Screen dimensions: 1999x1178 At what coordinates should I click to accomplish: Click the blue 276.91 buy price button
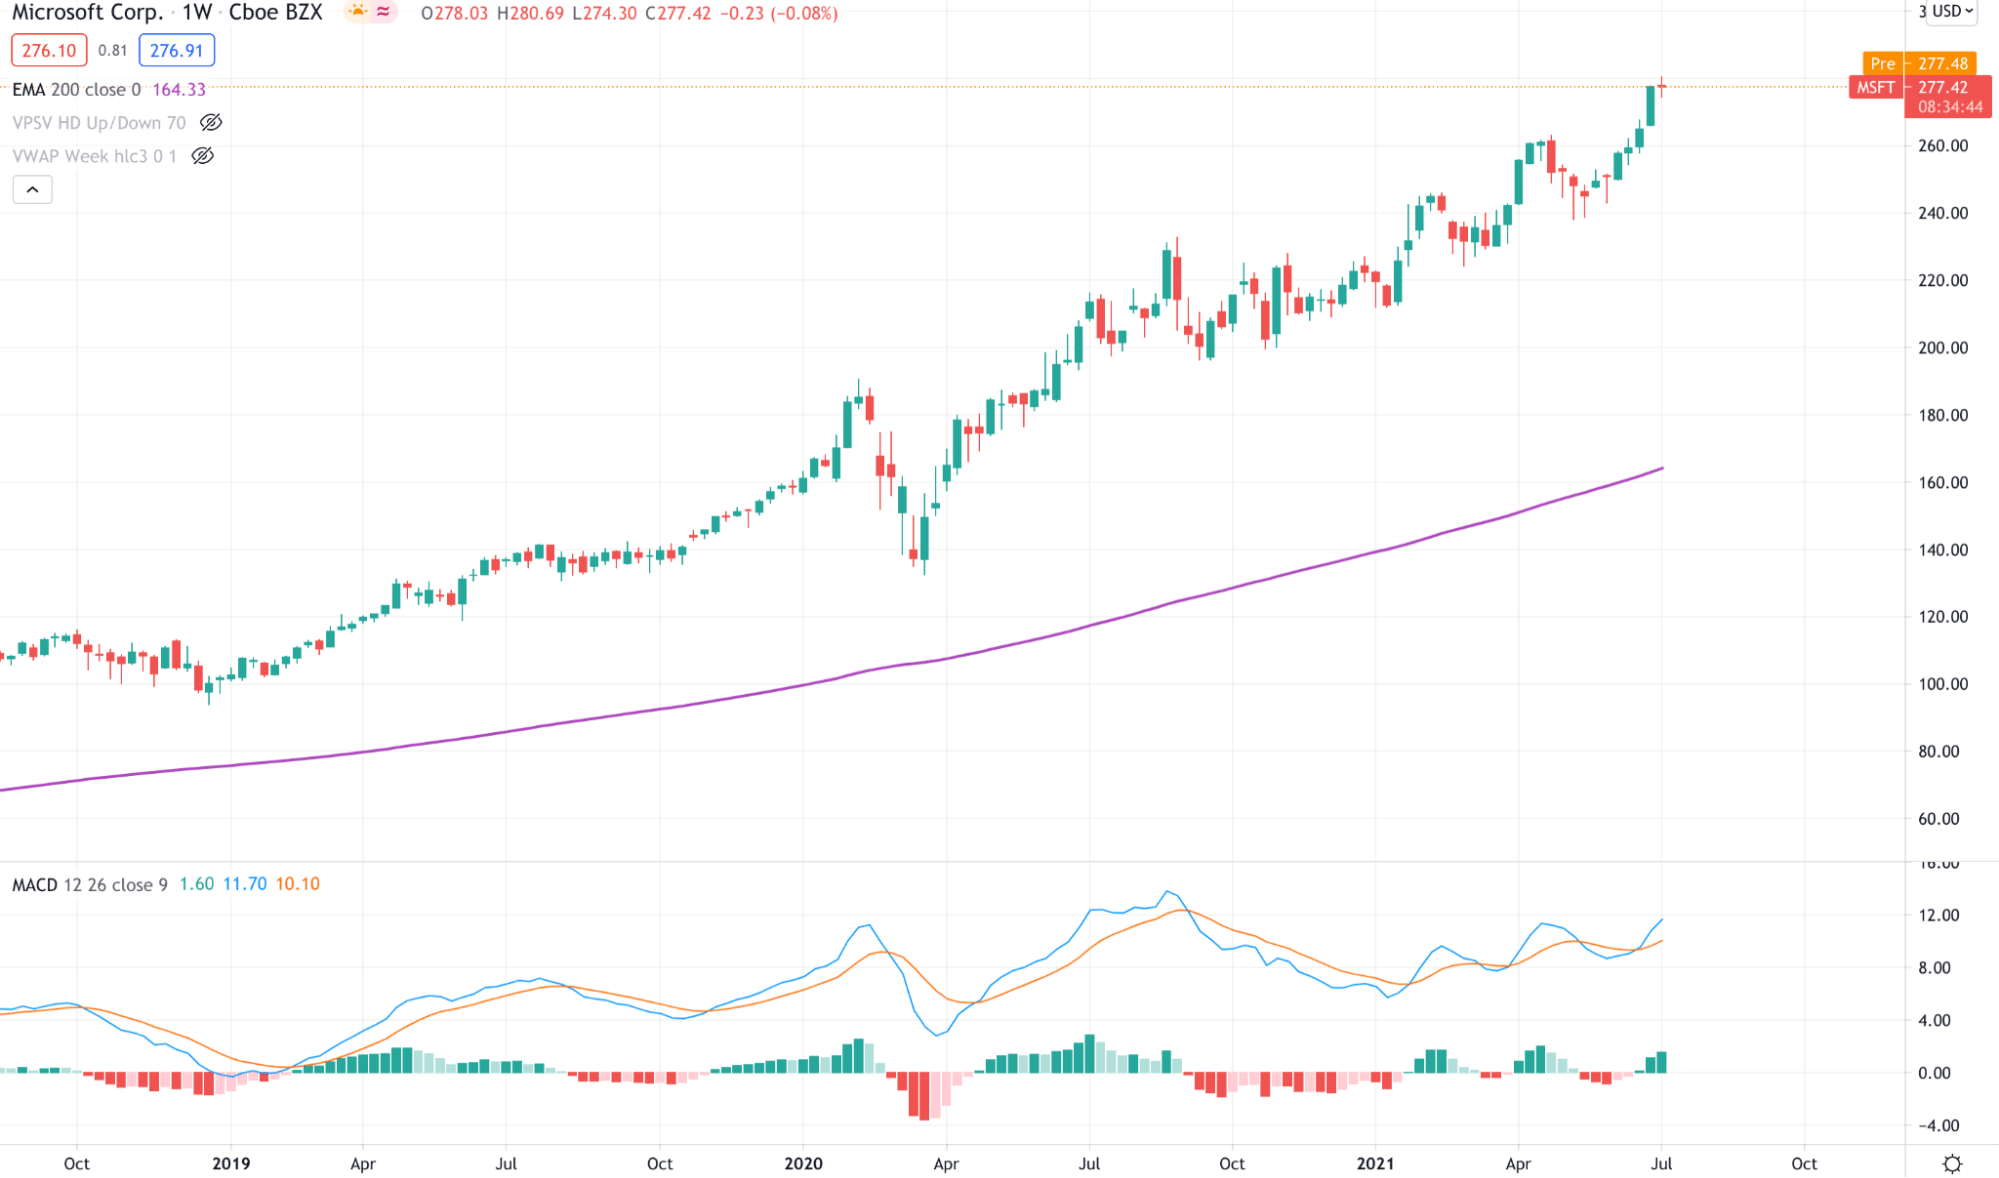click(x=176, y=50)
